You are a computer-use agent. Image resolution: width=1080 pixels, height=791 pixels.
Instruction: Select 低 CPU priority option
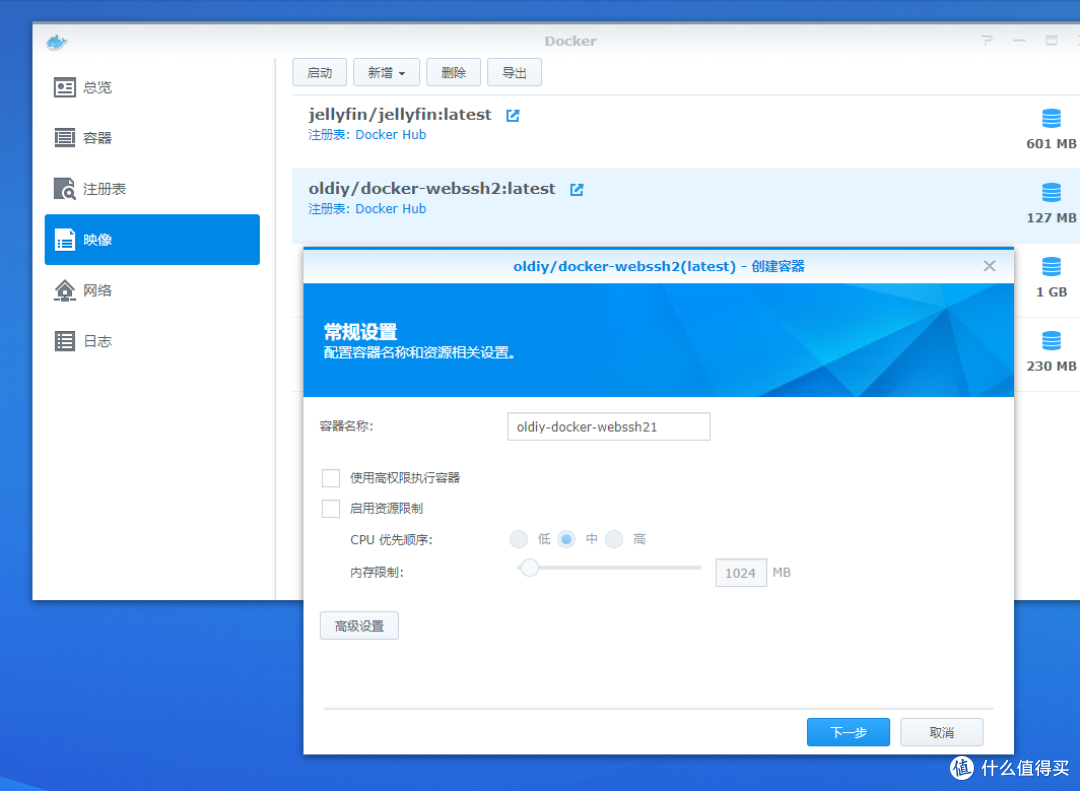pos(519,539)
